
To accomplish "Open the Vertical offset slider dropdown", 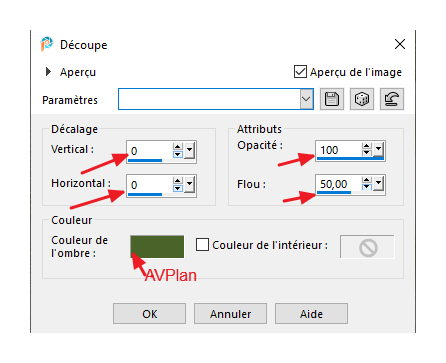I will pos(190,150).
